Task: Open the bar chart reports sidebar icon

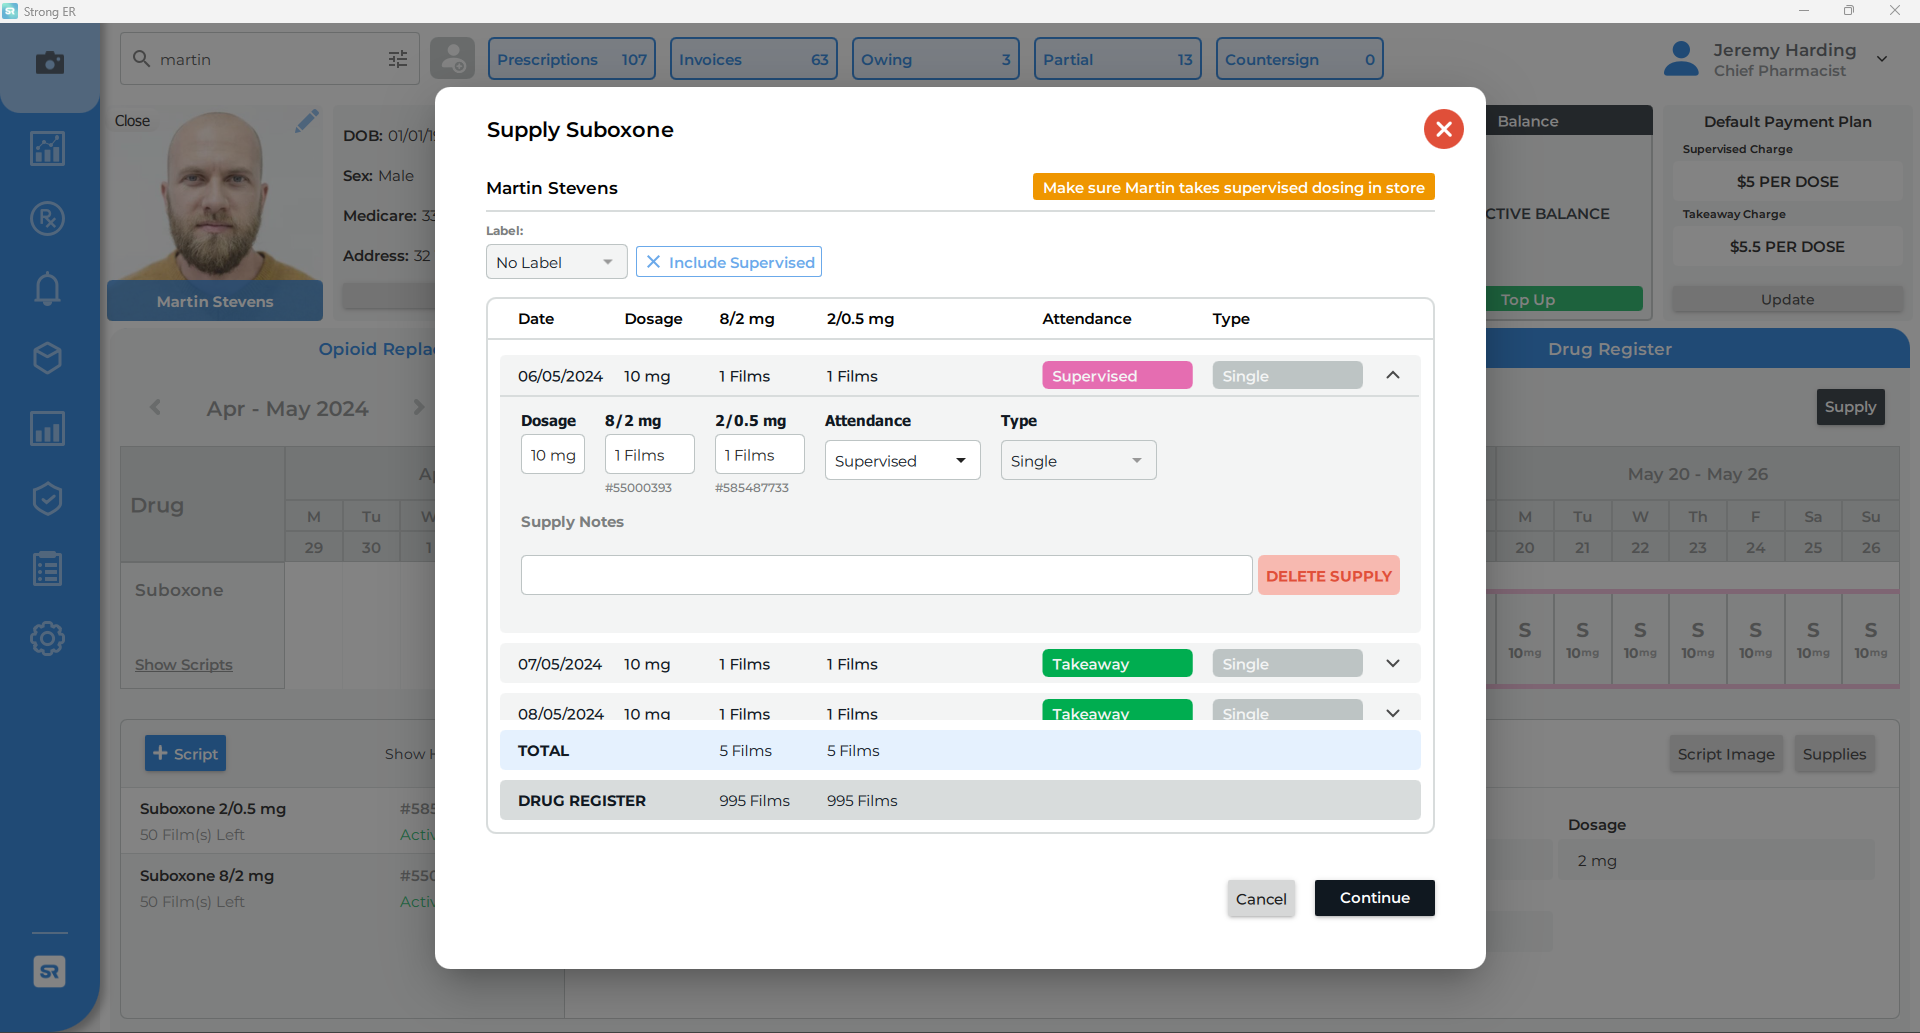Action: [x=47, y=428]
